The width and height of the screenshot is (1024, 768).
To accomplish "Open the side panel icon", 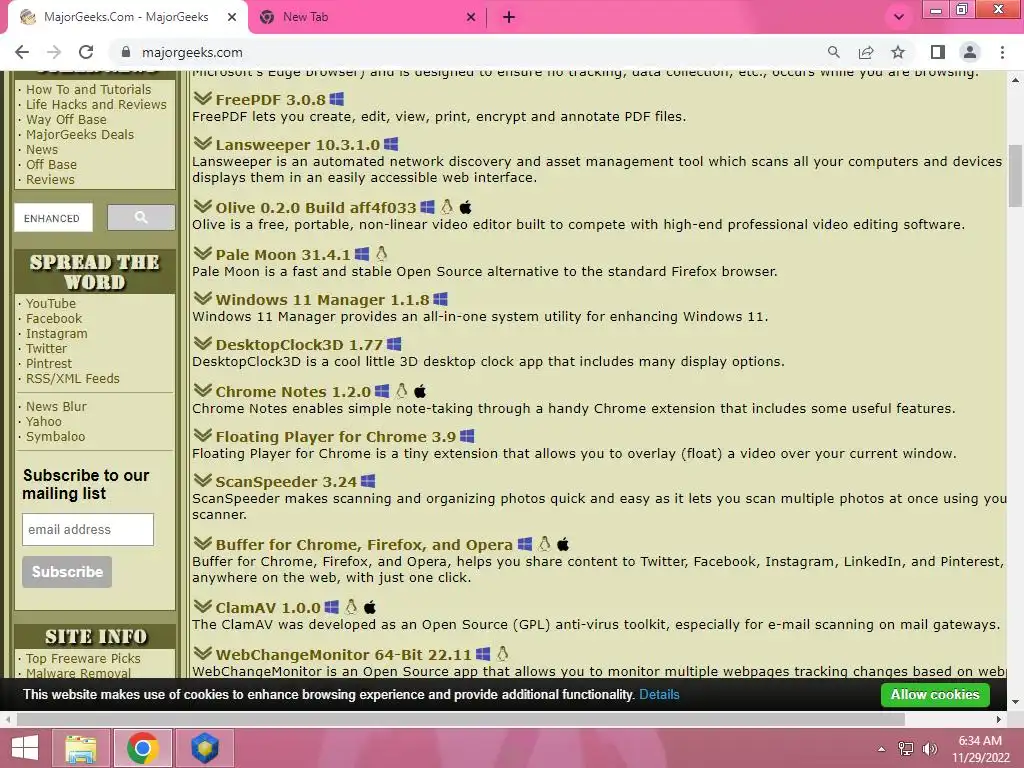I will (x=938, y=52).
